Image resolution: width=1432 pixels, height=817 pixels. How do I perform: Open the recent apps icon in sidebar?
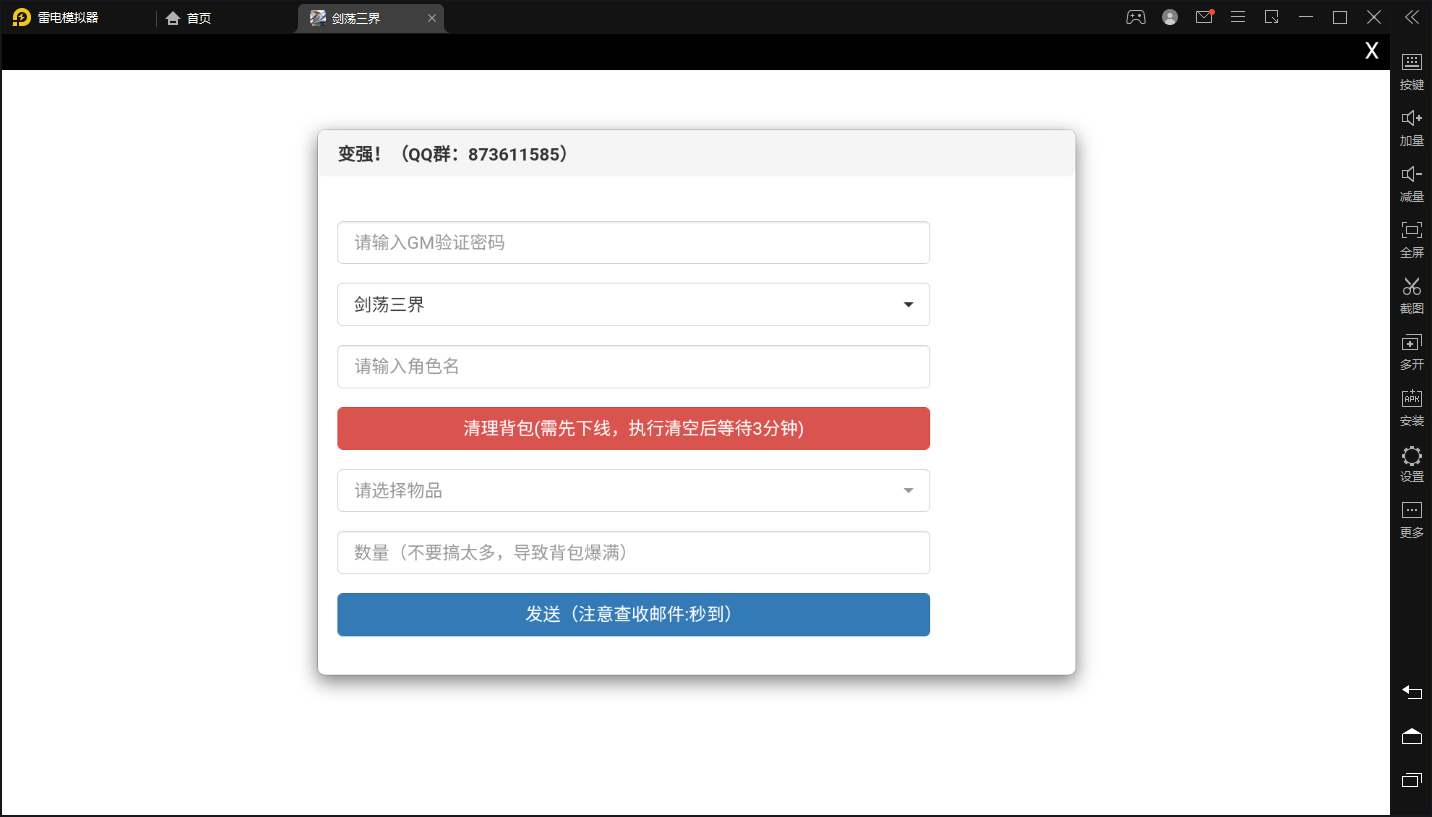pyautogui.click(x=1411, y=780)
